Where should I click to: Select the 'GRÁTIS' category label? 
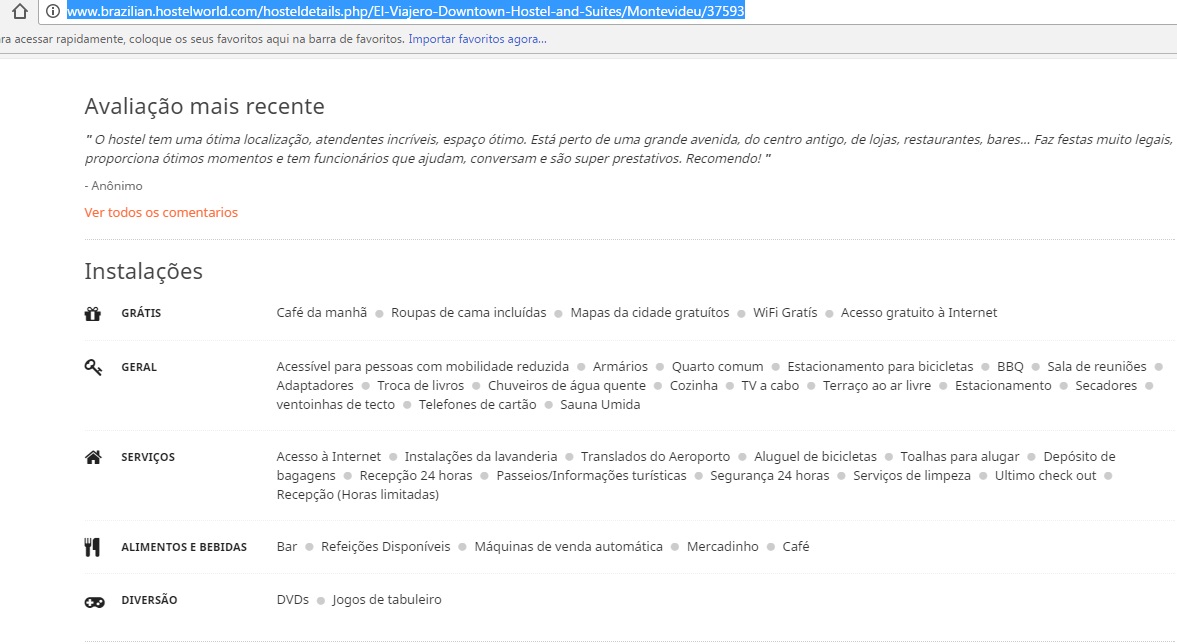click(141, 313)
